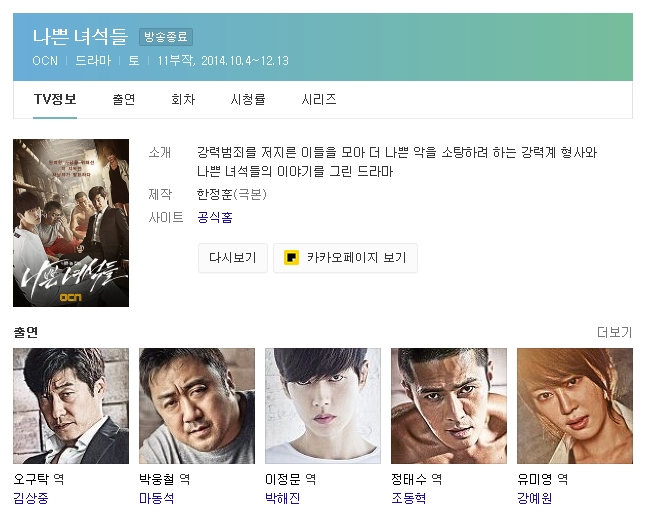Click the KakaoPage yellow logo icon

[x=291, y=257]
